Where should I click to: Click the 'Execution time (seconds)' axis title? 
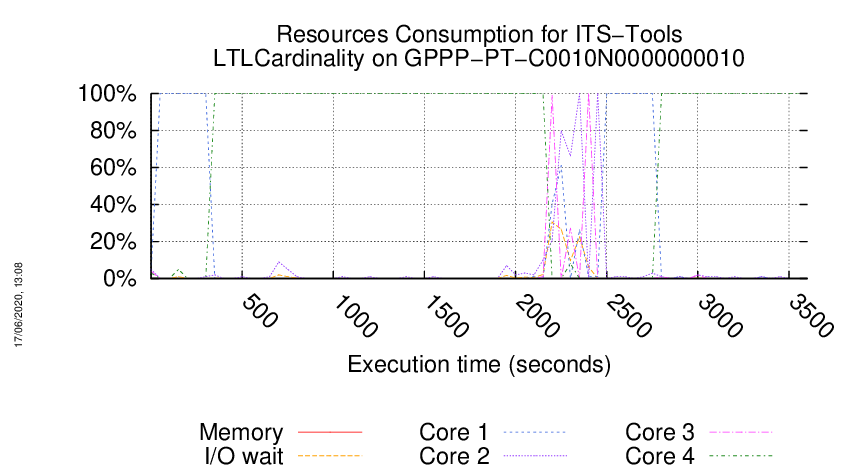(479, 364)
